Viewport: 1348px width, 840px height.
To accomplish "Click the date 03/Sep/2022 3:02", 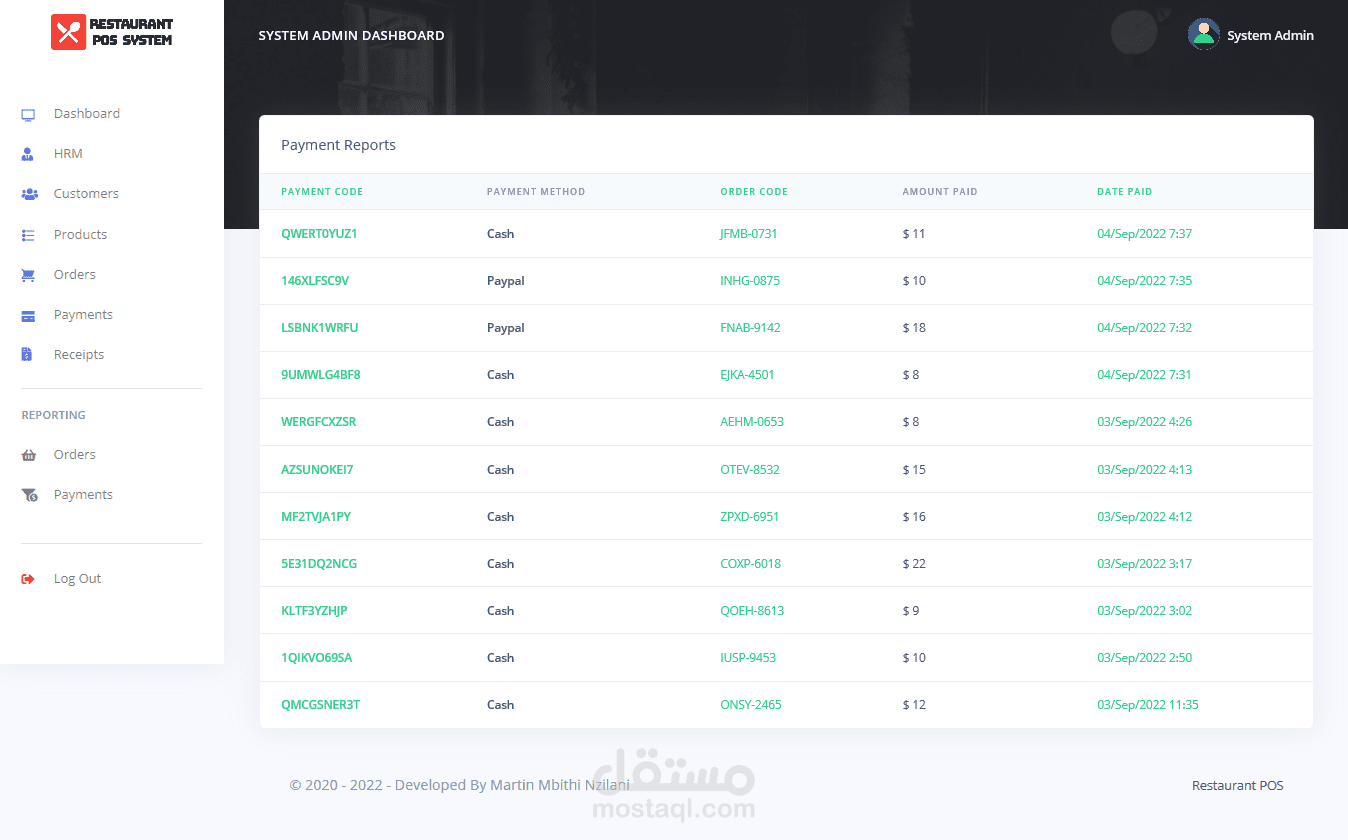I will pyautogui.click(x=1144, y=611).
